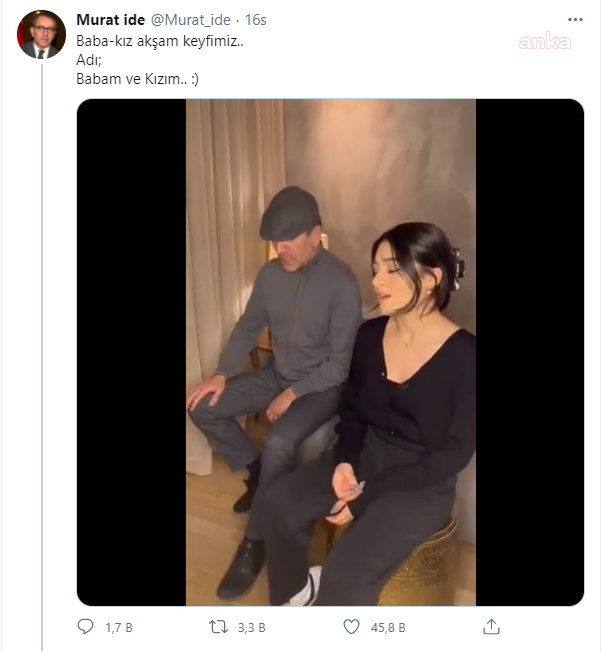Screen dimensions: 603x653
Task: Open the Murat ide display name
Action: pyautogui.click(x=110, y=20)
